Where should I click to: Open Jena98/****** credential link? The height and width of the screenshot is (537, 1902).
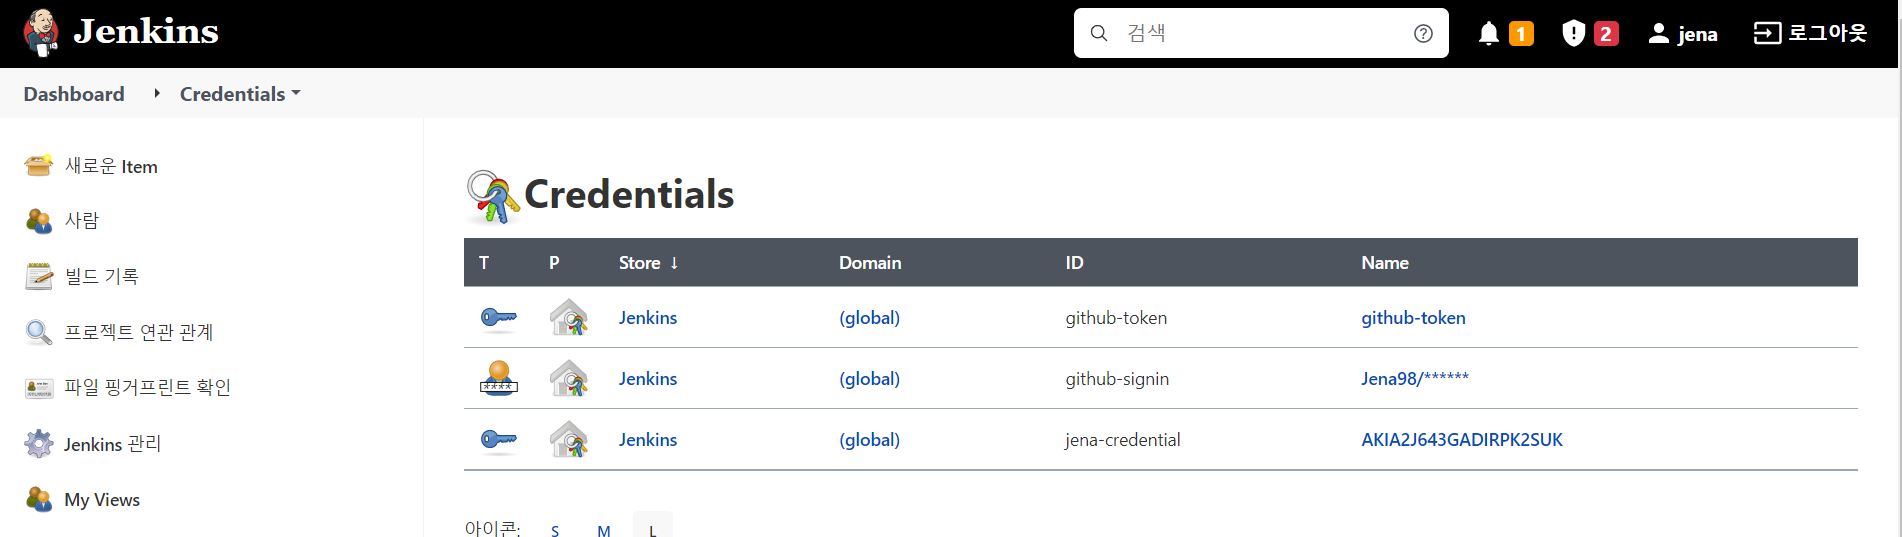tap(1415, 379)
